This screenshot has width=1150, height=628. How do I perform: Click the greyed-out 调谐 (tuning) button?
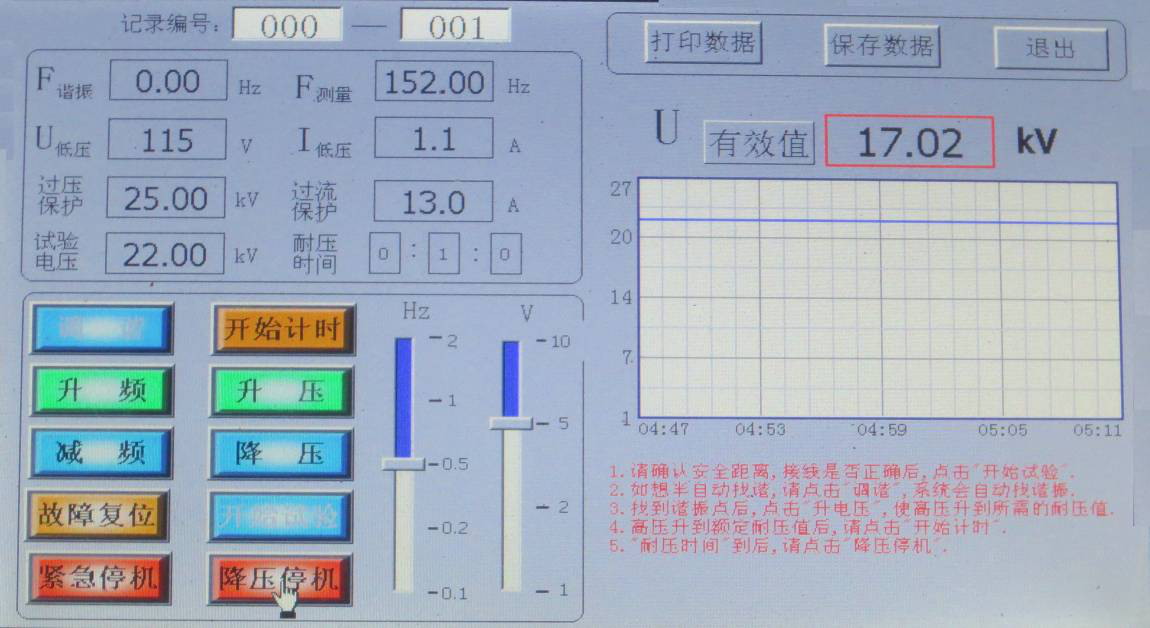101,328
